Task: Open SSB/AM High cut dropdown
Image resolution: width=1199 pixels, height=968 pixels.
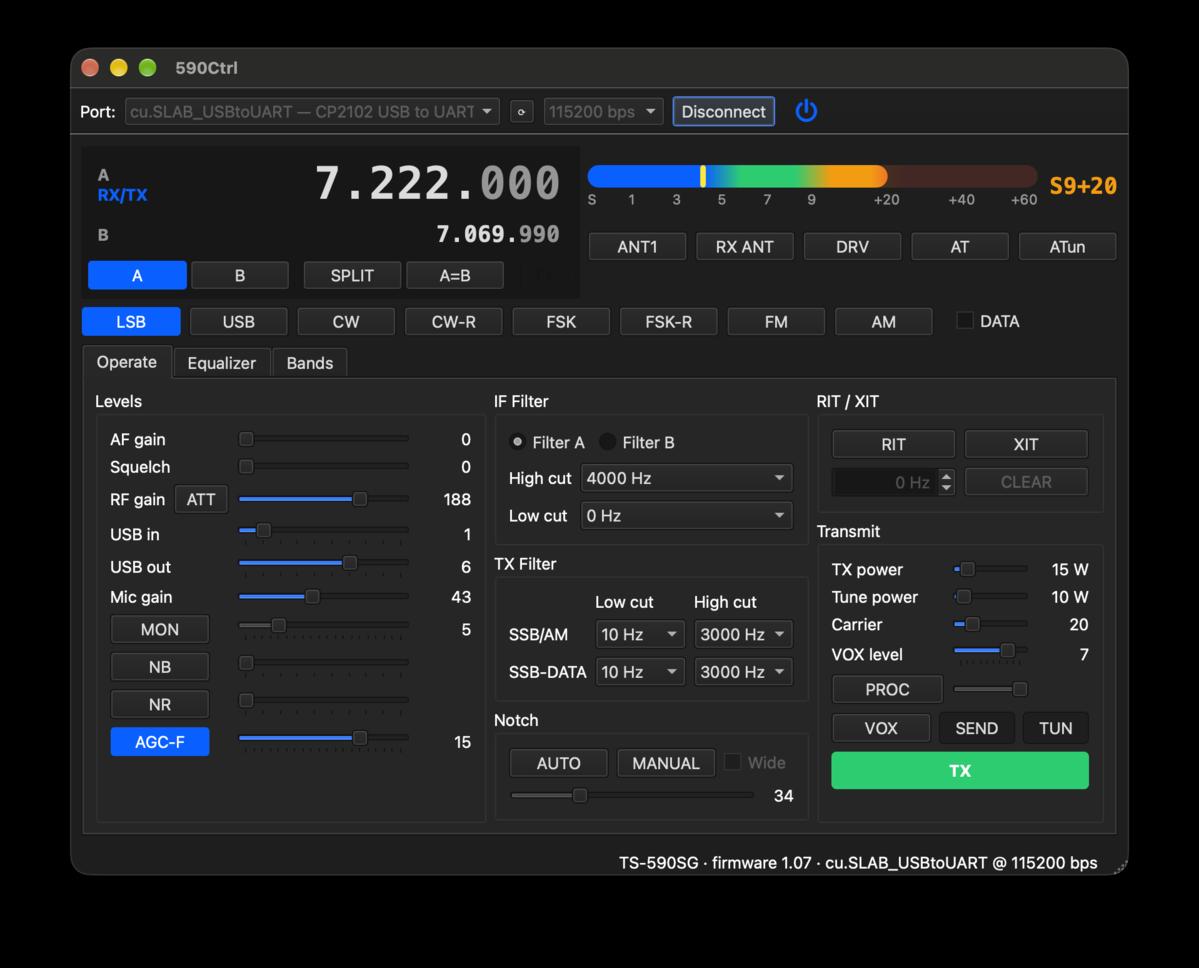Action: point(742,634)
